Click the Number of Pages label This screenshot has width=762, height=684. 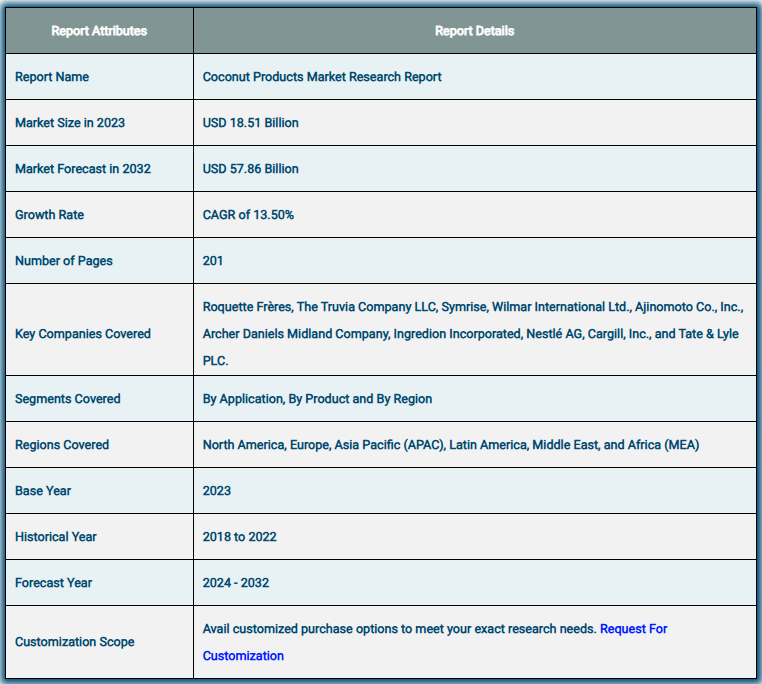pos(64,261)
